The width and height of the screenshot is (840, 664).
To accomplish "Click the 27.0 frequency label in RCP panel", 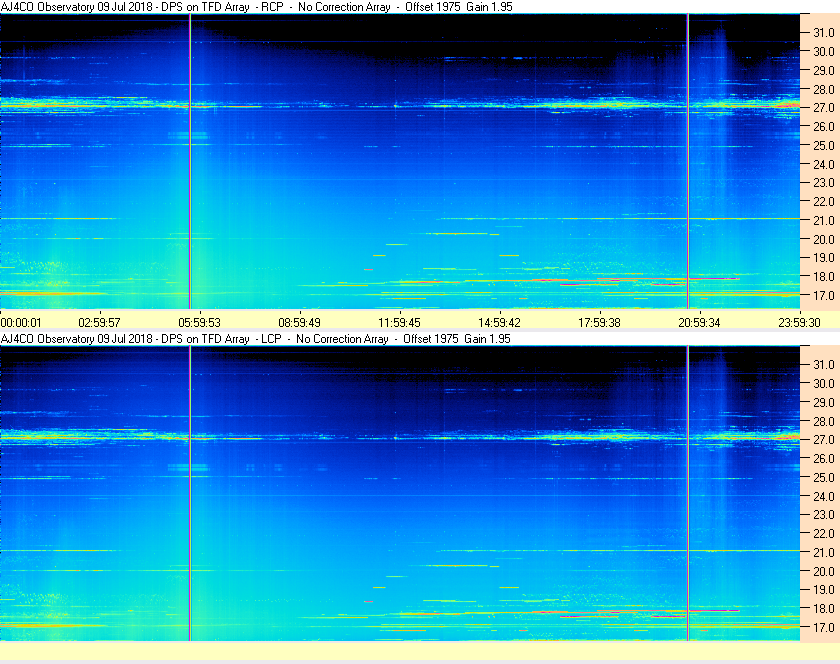I will point(824,108).
